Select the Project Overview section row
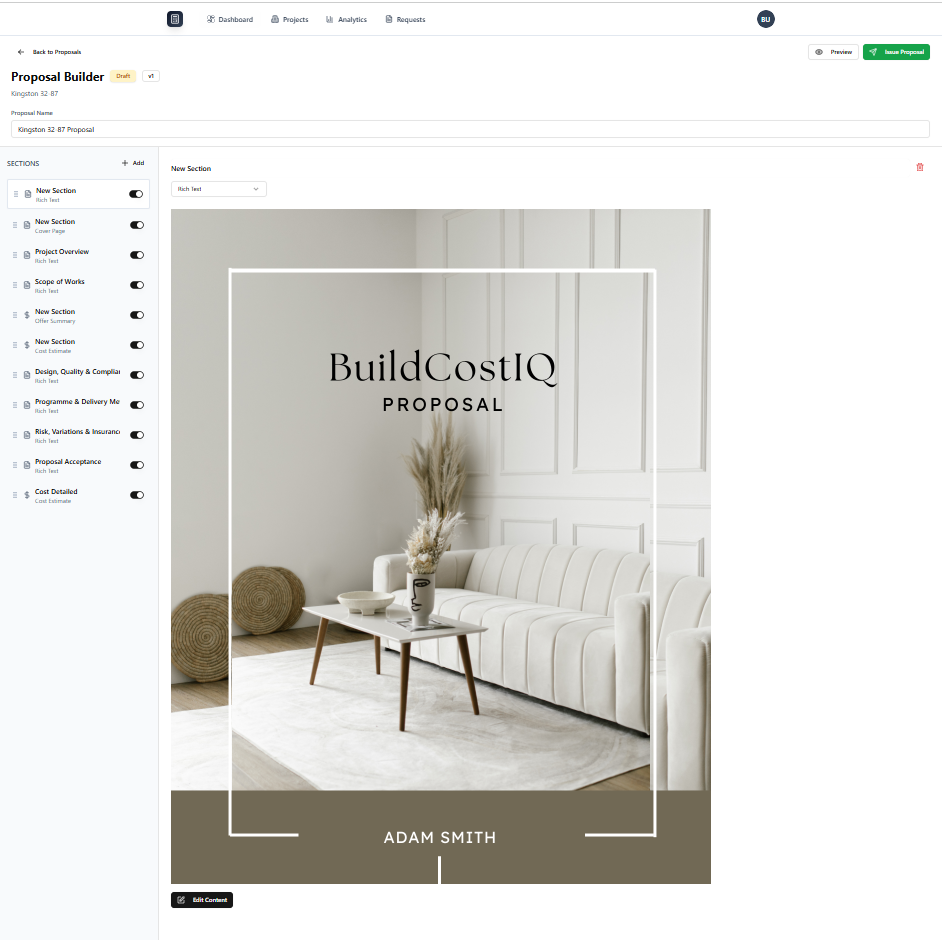 pyautogui.click(x=78, y=255)
